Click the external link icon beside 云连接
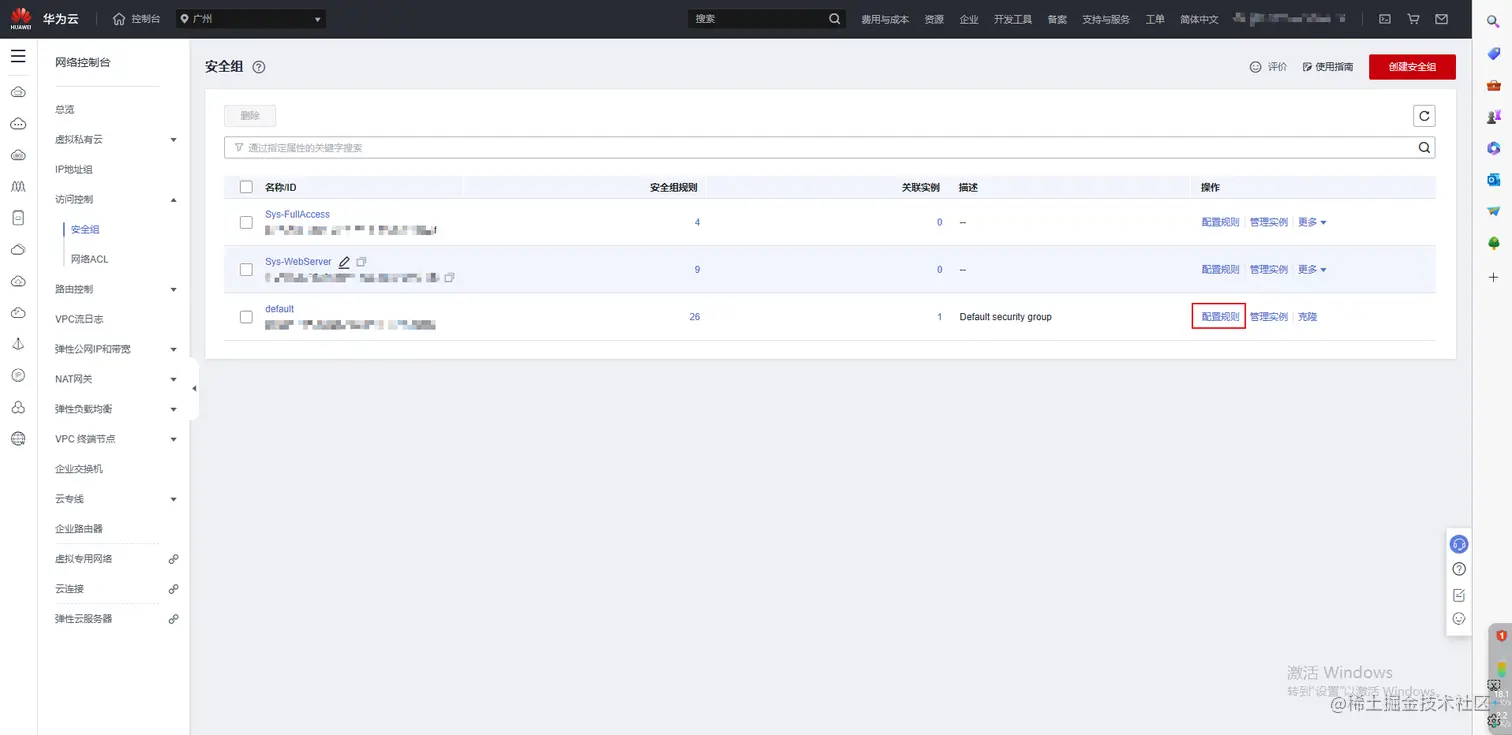Viewport: 1512px width, 735px height. coord(173,589)
